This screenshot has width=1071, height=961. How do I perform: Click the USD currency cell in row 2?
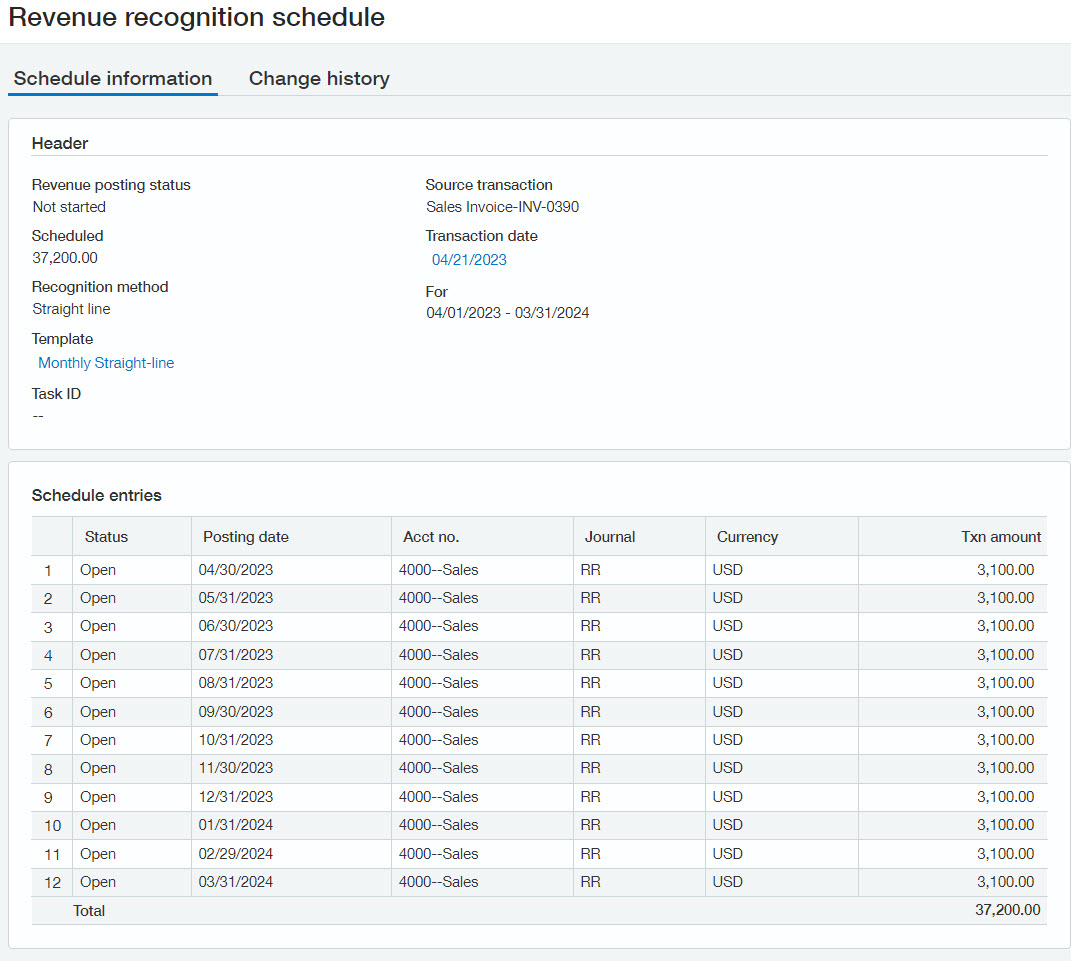pos(728,598)
